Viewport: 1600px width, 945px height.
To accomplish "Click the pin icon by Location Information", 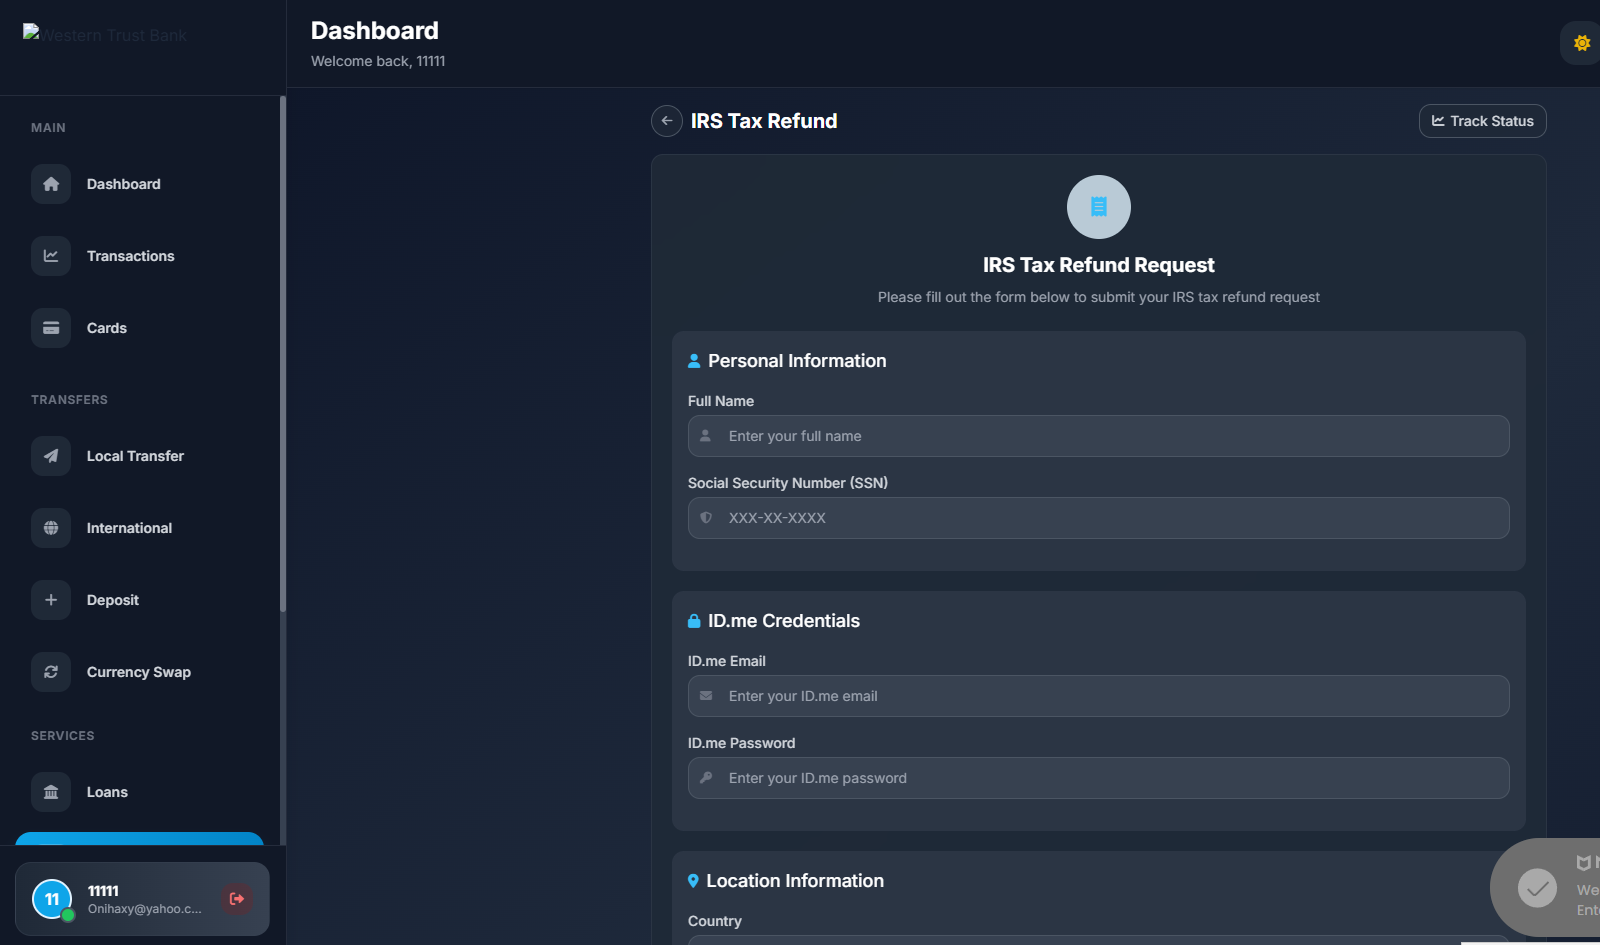I will pos(693,881).
